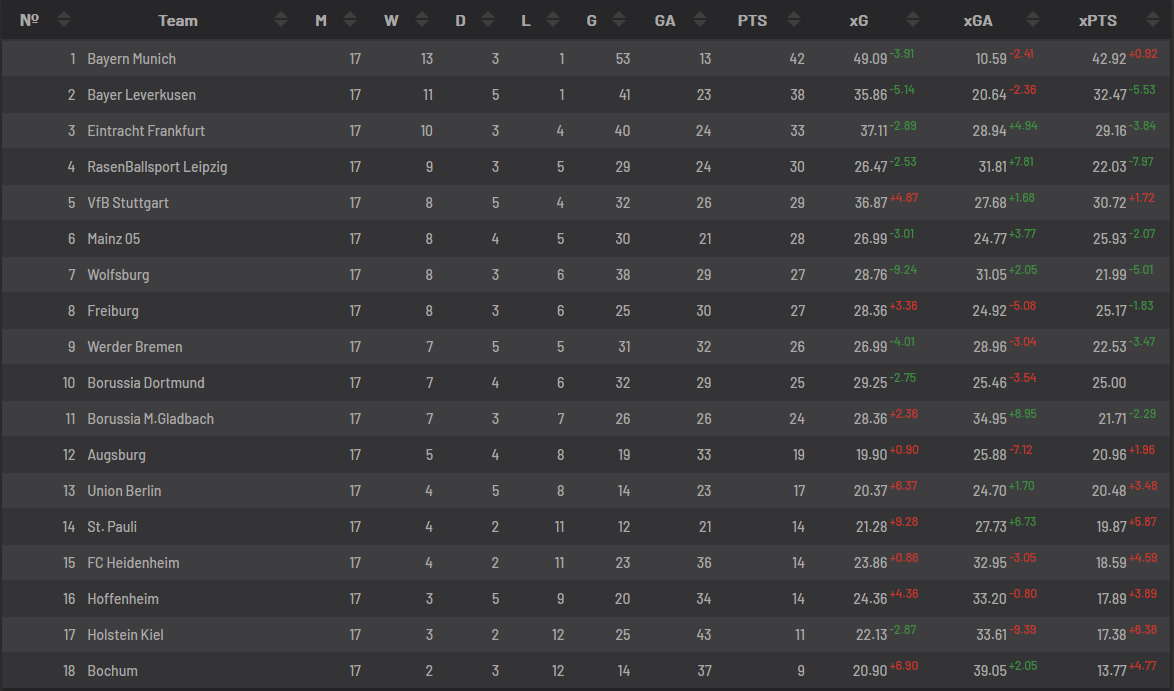The height and width of the screenshot is (691, 1174).
Task: Sort by PTS column arrow icon
Action: 794,20
